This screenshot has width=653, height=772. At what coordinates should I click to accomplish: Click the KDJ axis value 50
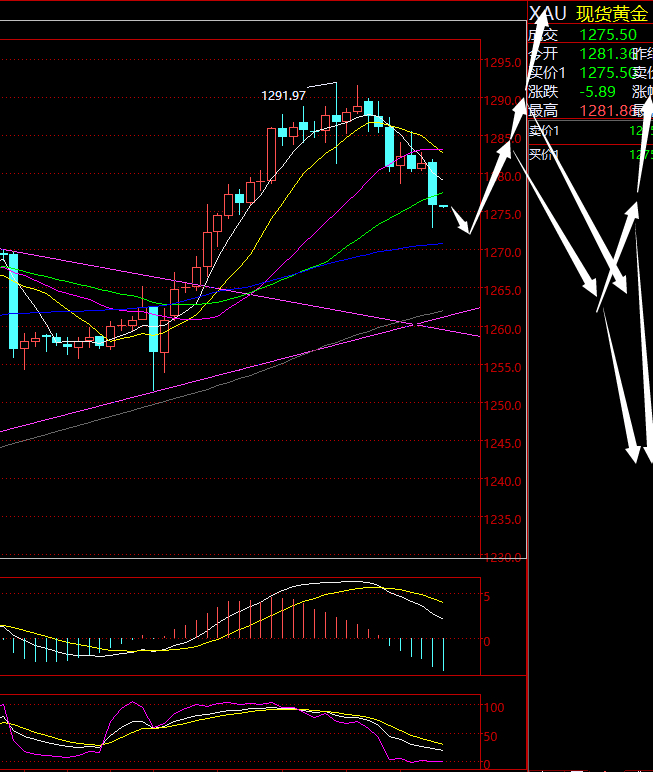[x=490, y=737]
